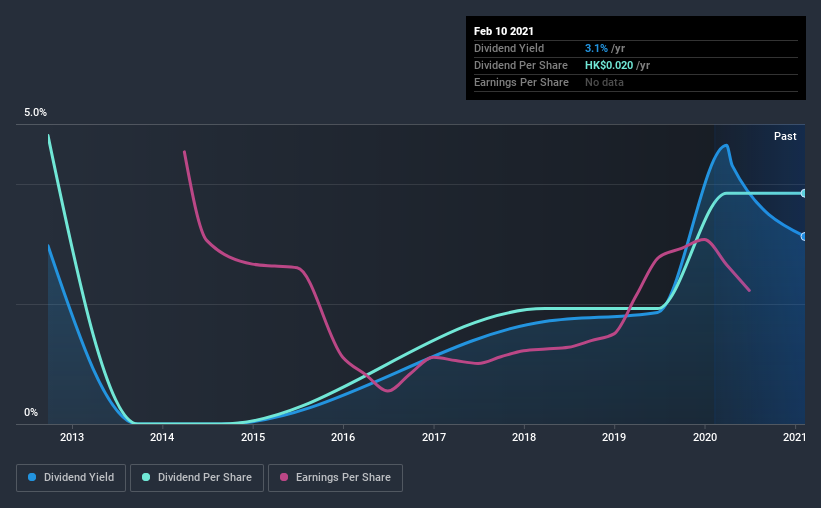Click the 2018 x-axis label

pos(524,437)
